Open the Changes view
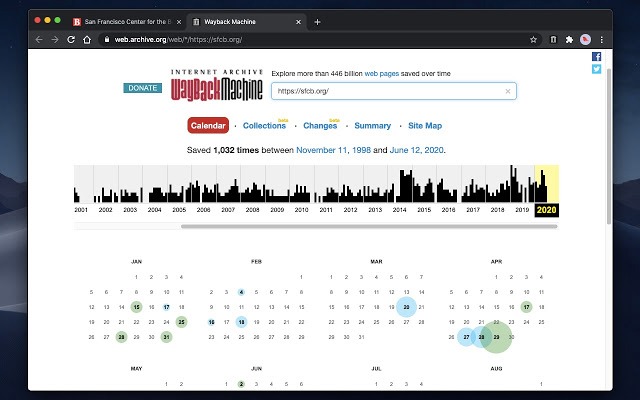 coord(320,126)
